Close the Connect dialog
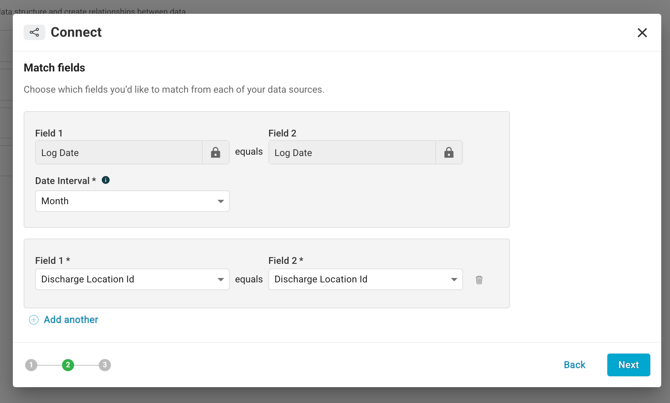Image resolution: width=670 pixels, height=403 pixels. click(642, 33)
